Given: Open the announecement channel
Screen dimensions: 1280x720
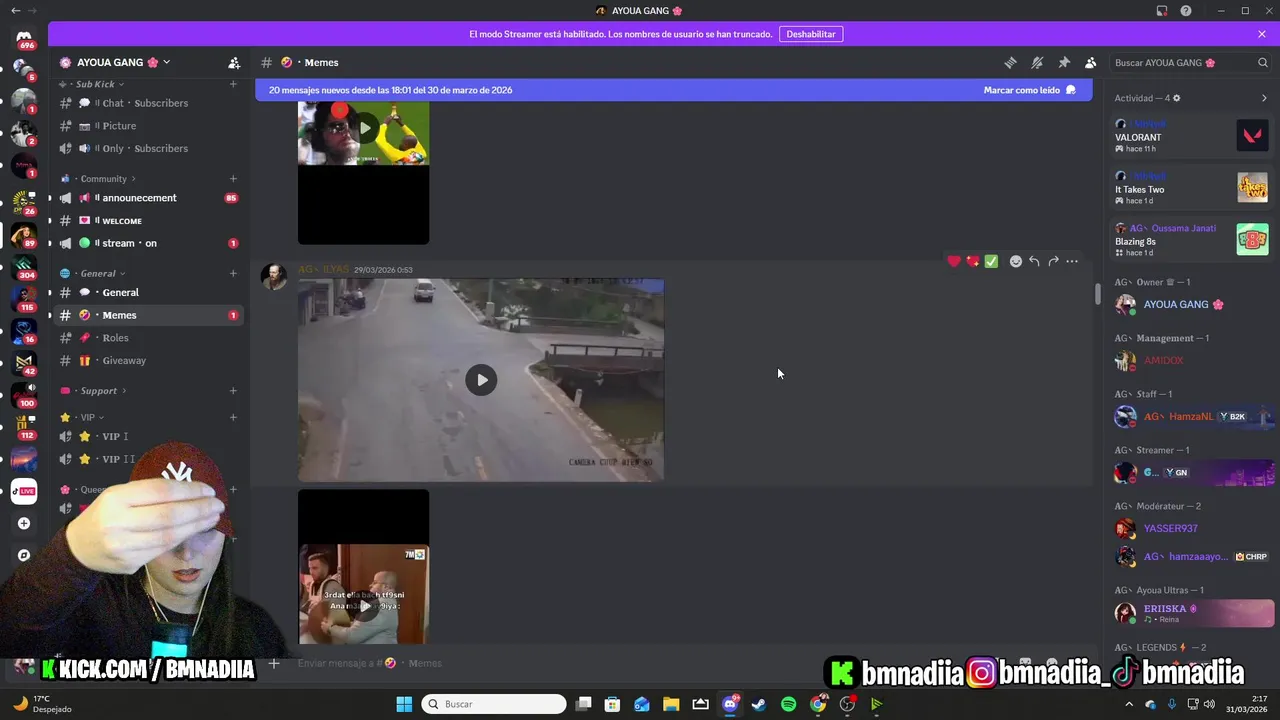Looking at the screenshot, I should click(148, 198).
